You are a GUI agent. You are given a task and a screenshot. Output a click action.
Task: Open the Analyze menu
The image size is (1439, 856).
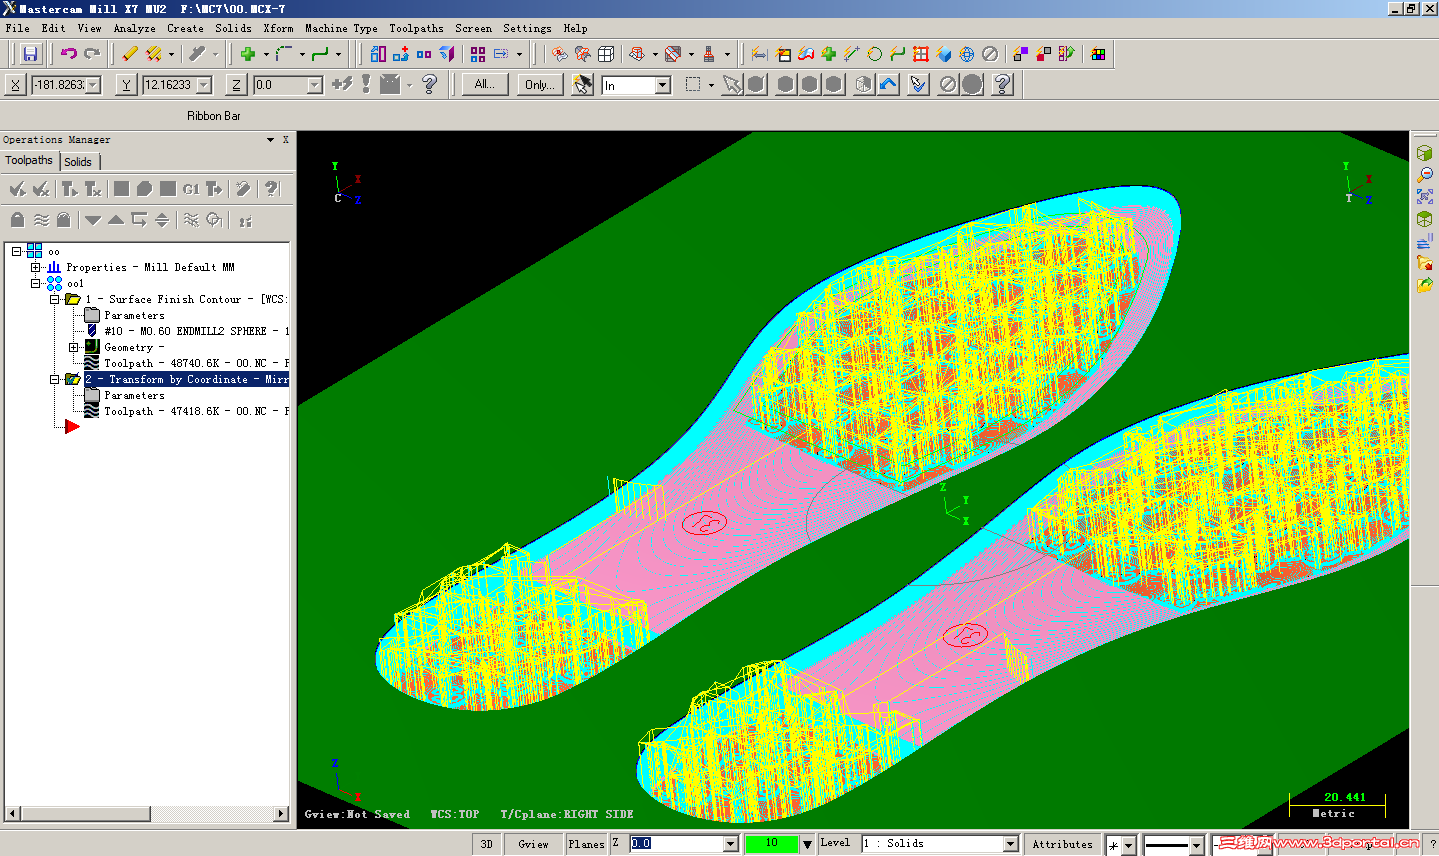[x=134, y=28]
